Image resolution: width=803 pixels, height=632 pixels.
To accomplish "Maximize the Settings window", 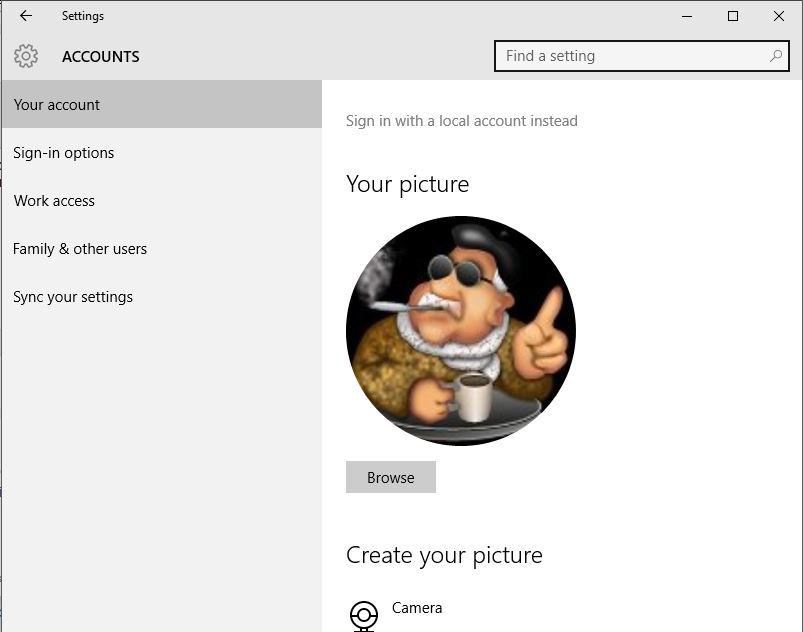I will [733, 16].
